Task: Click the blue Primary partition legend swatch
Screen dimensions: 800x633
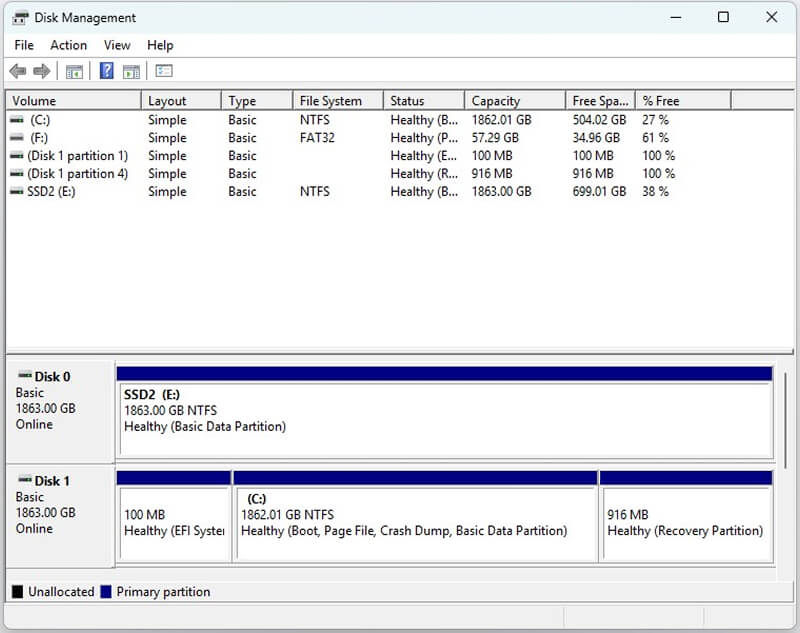Action: tap(106, 592)
